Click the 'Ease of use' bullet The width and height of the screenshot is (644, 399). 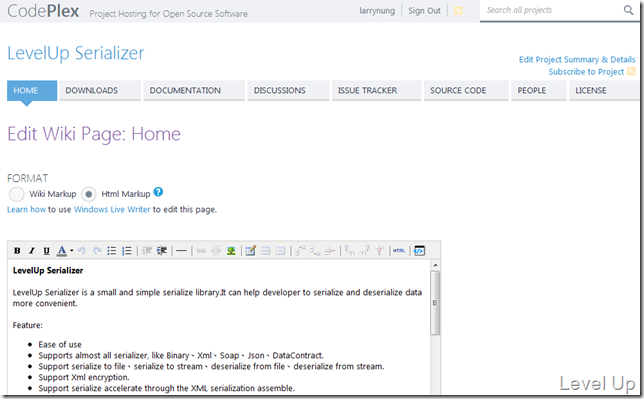coord(60,345)
